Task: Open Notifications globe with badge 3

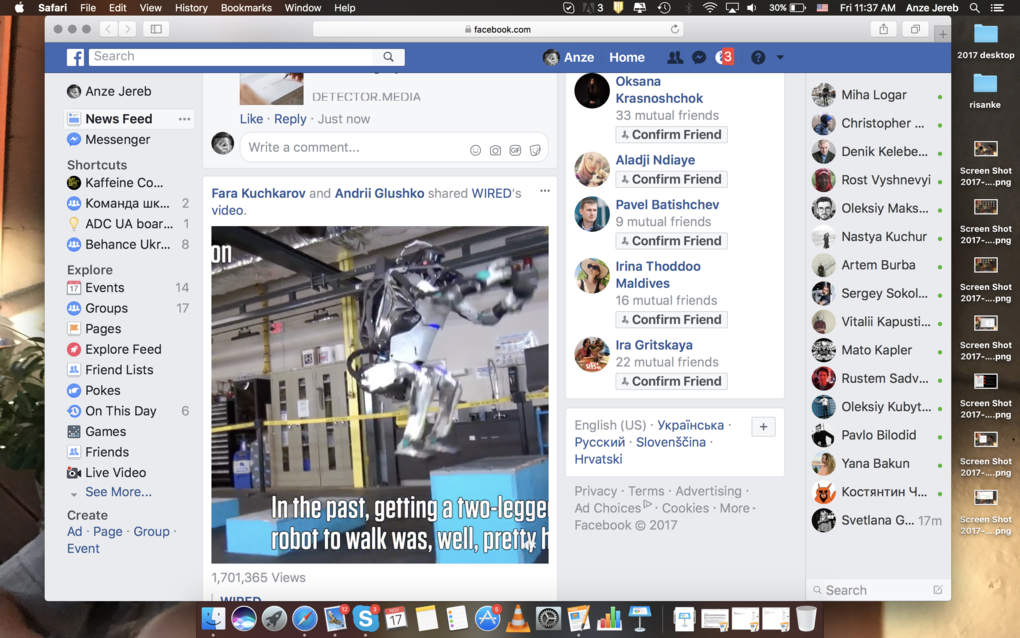Action: pyautogui.click(x=723, y=57)
